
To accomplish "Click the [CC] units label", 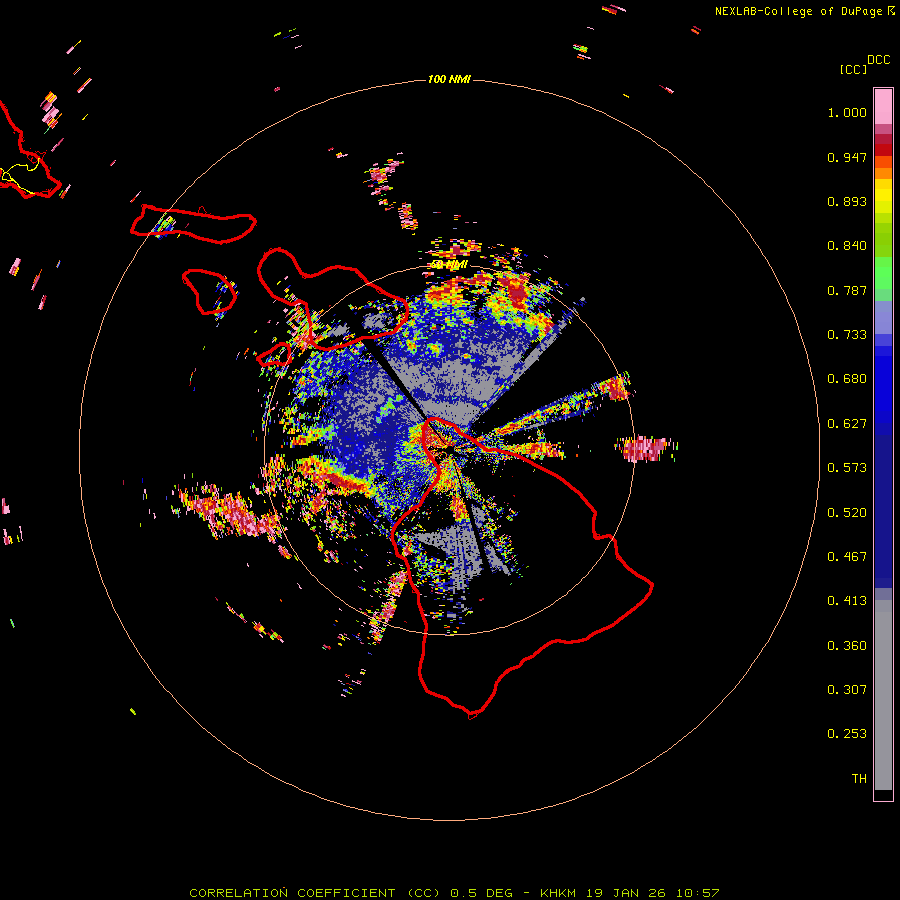I will pos(853,69).
